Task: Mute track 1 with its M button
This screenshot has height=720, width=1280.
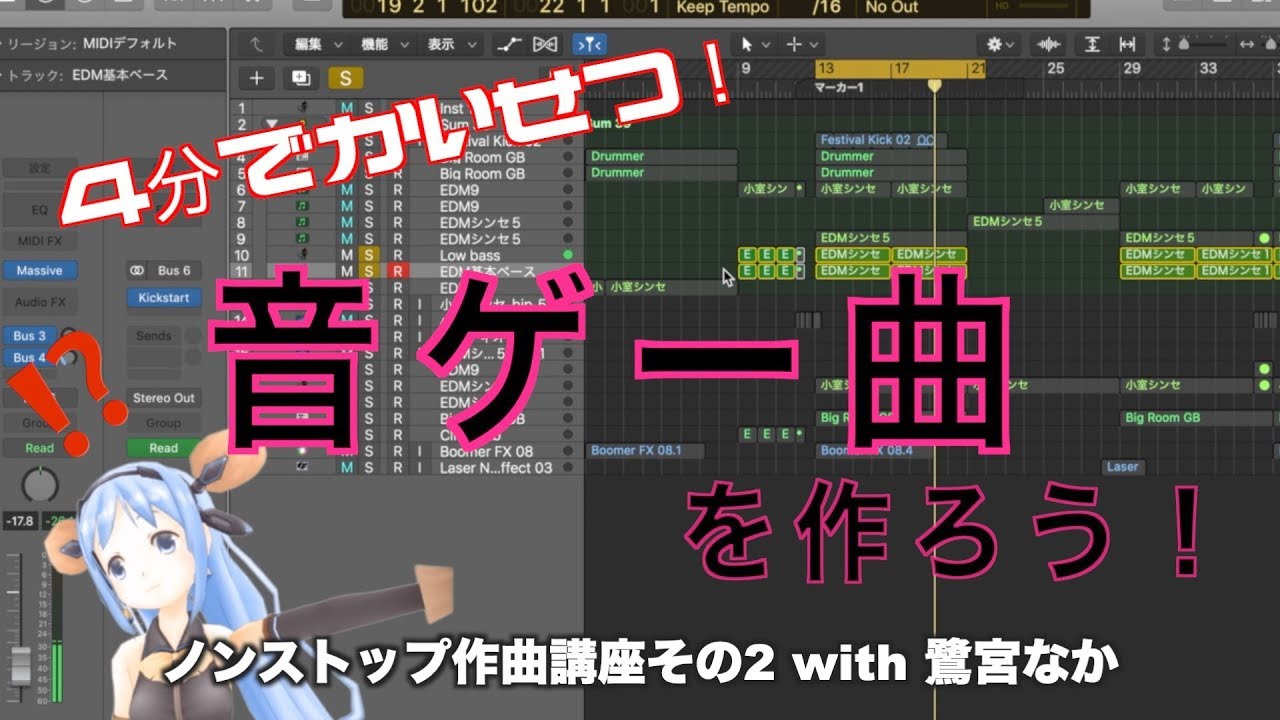Action: 347,107
